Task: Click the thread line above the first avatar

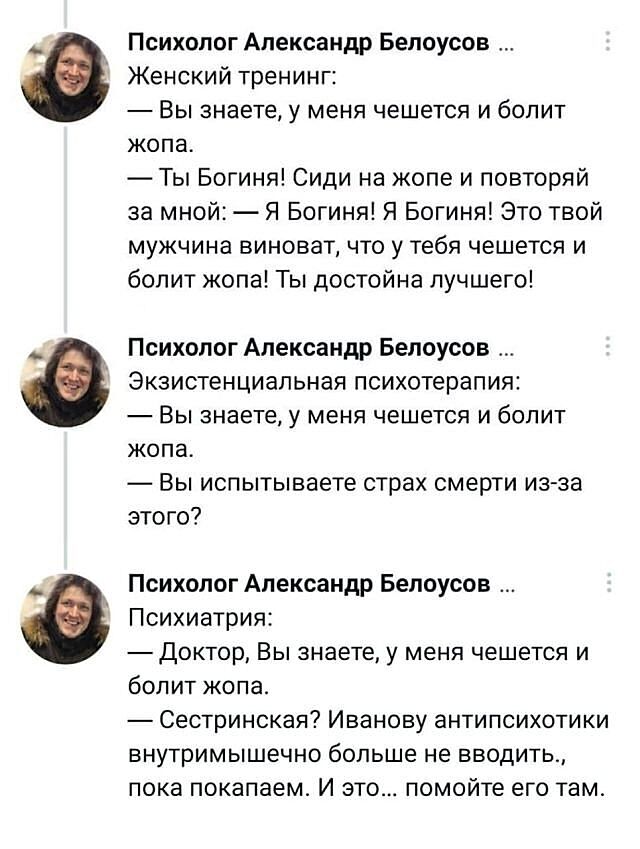Action: click(65, 12)
